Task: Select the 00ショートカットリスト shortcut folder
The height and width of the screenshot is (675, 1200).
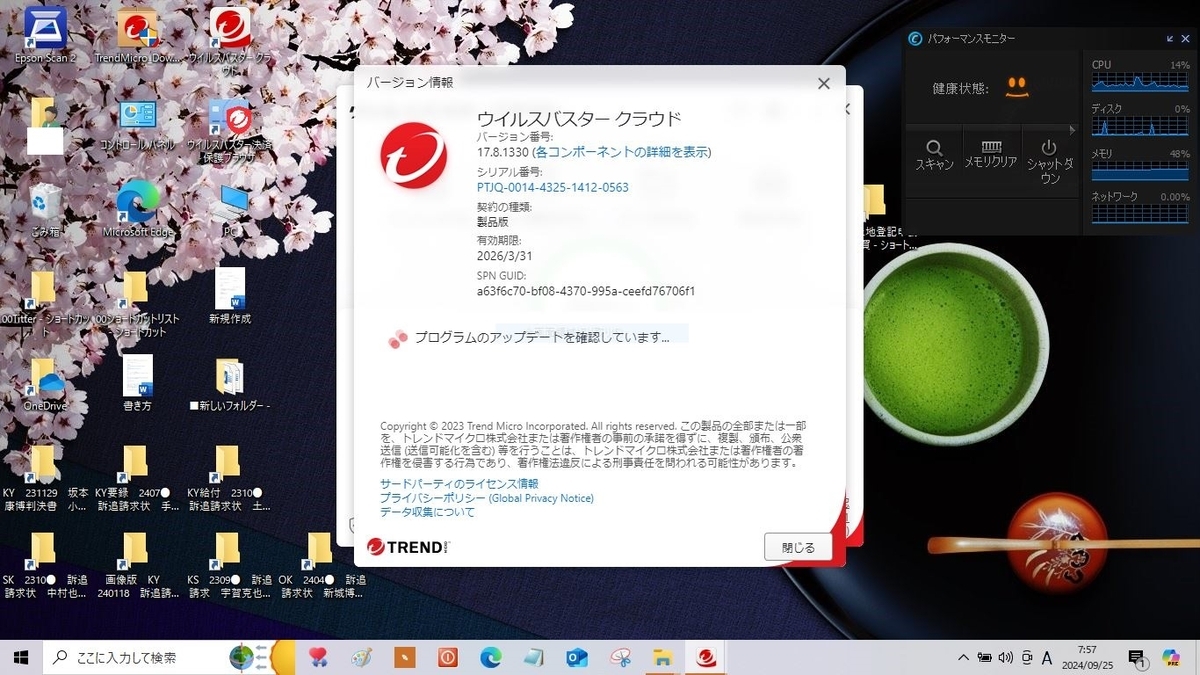Action: click(x=137, y=303)
